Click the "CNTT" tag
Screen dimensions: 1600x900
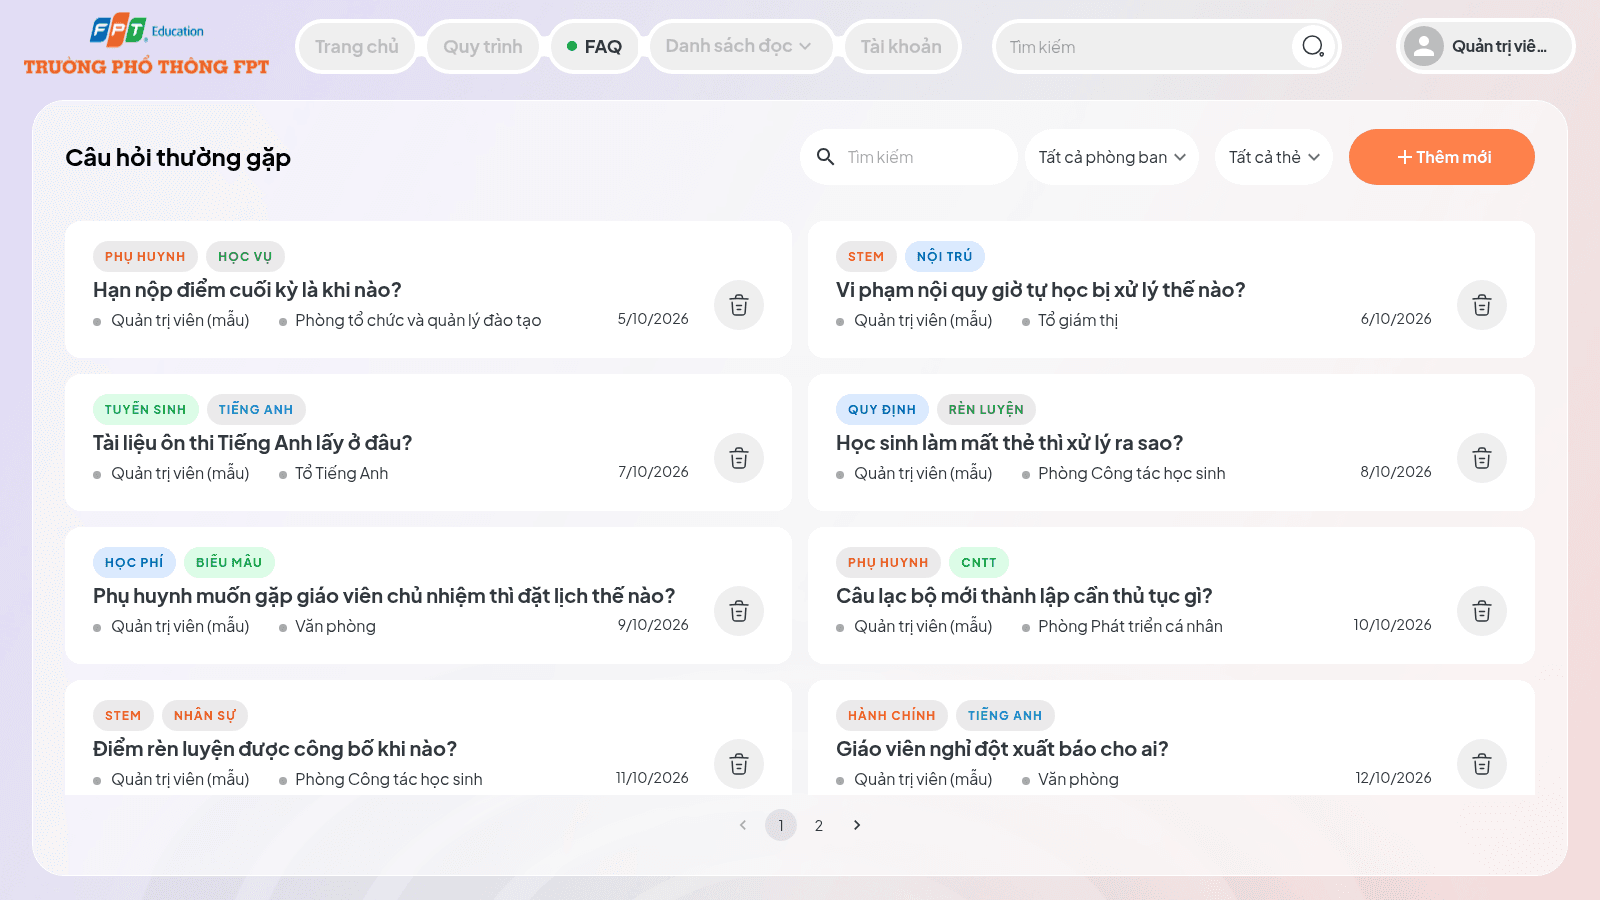979,562
